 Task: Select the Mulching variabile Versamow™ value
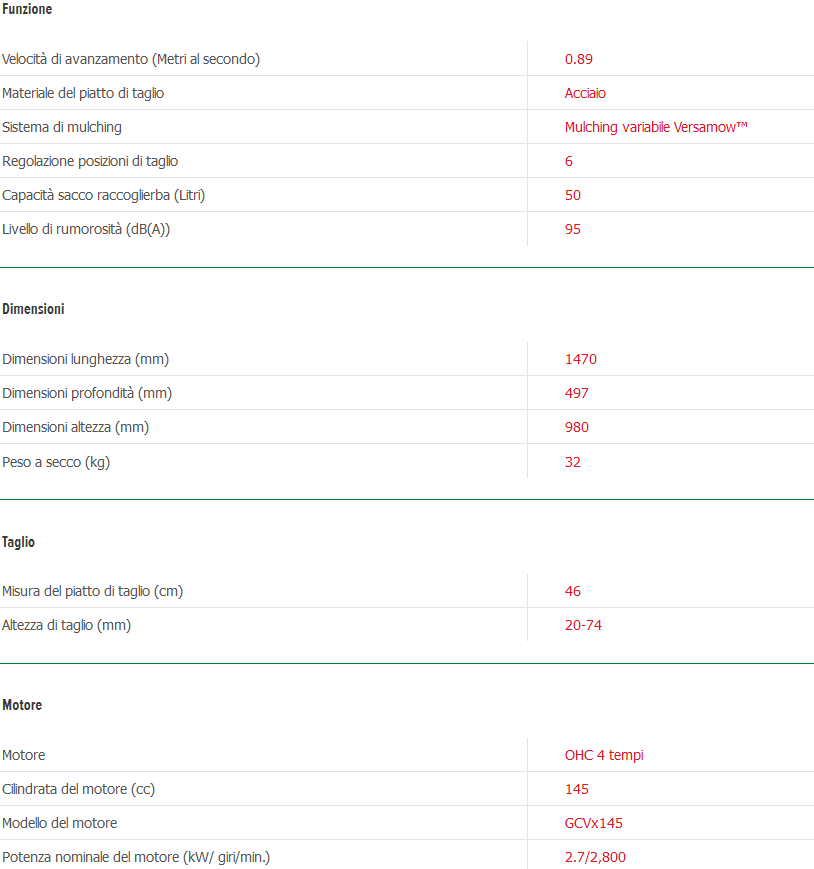coord(656,127)
